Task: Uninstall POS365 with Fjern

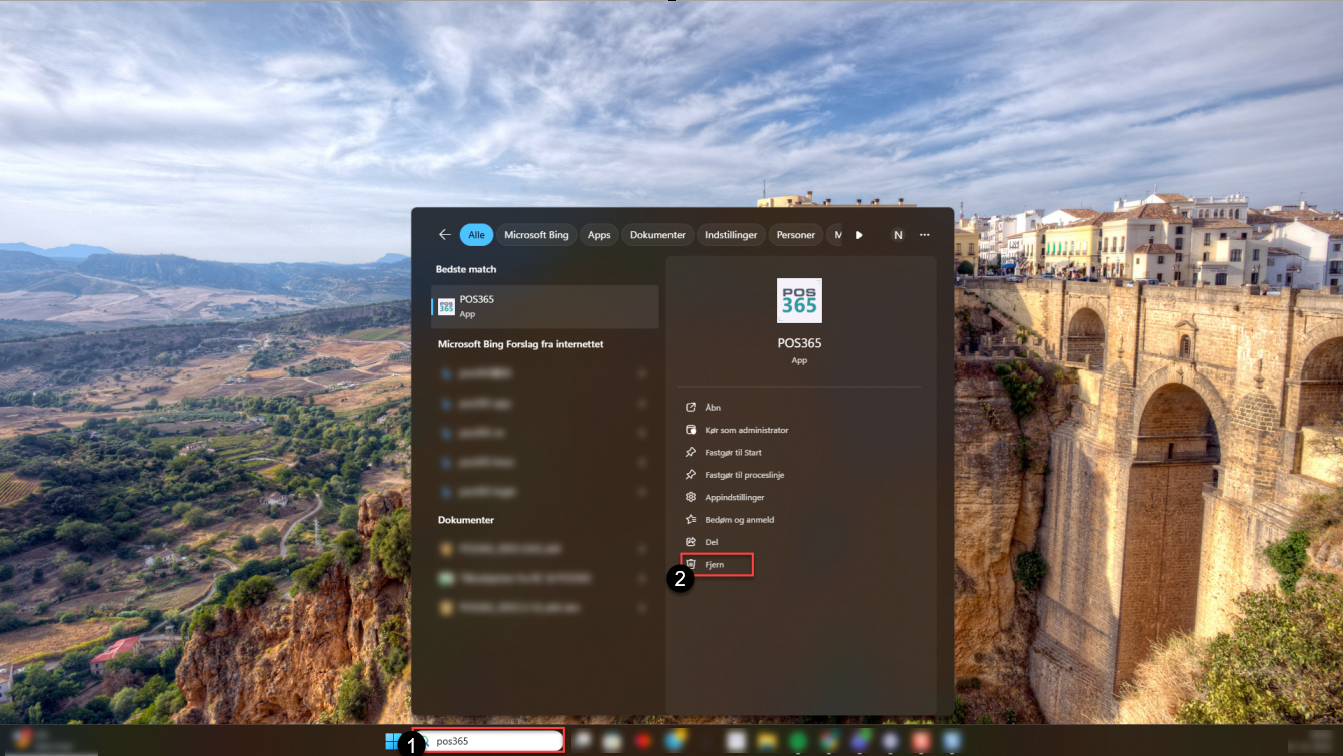Action: coord(716,565)
